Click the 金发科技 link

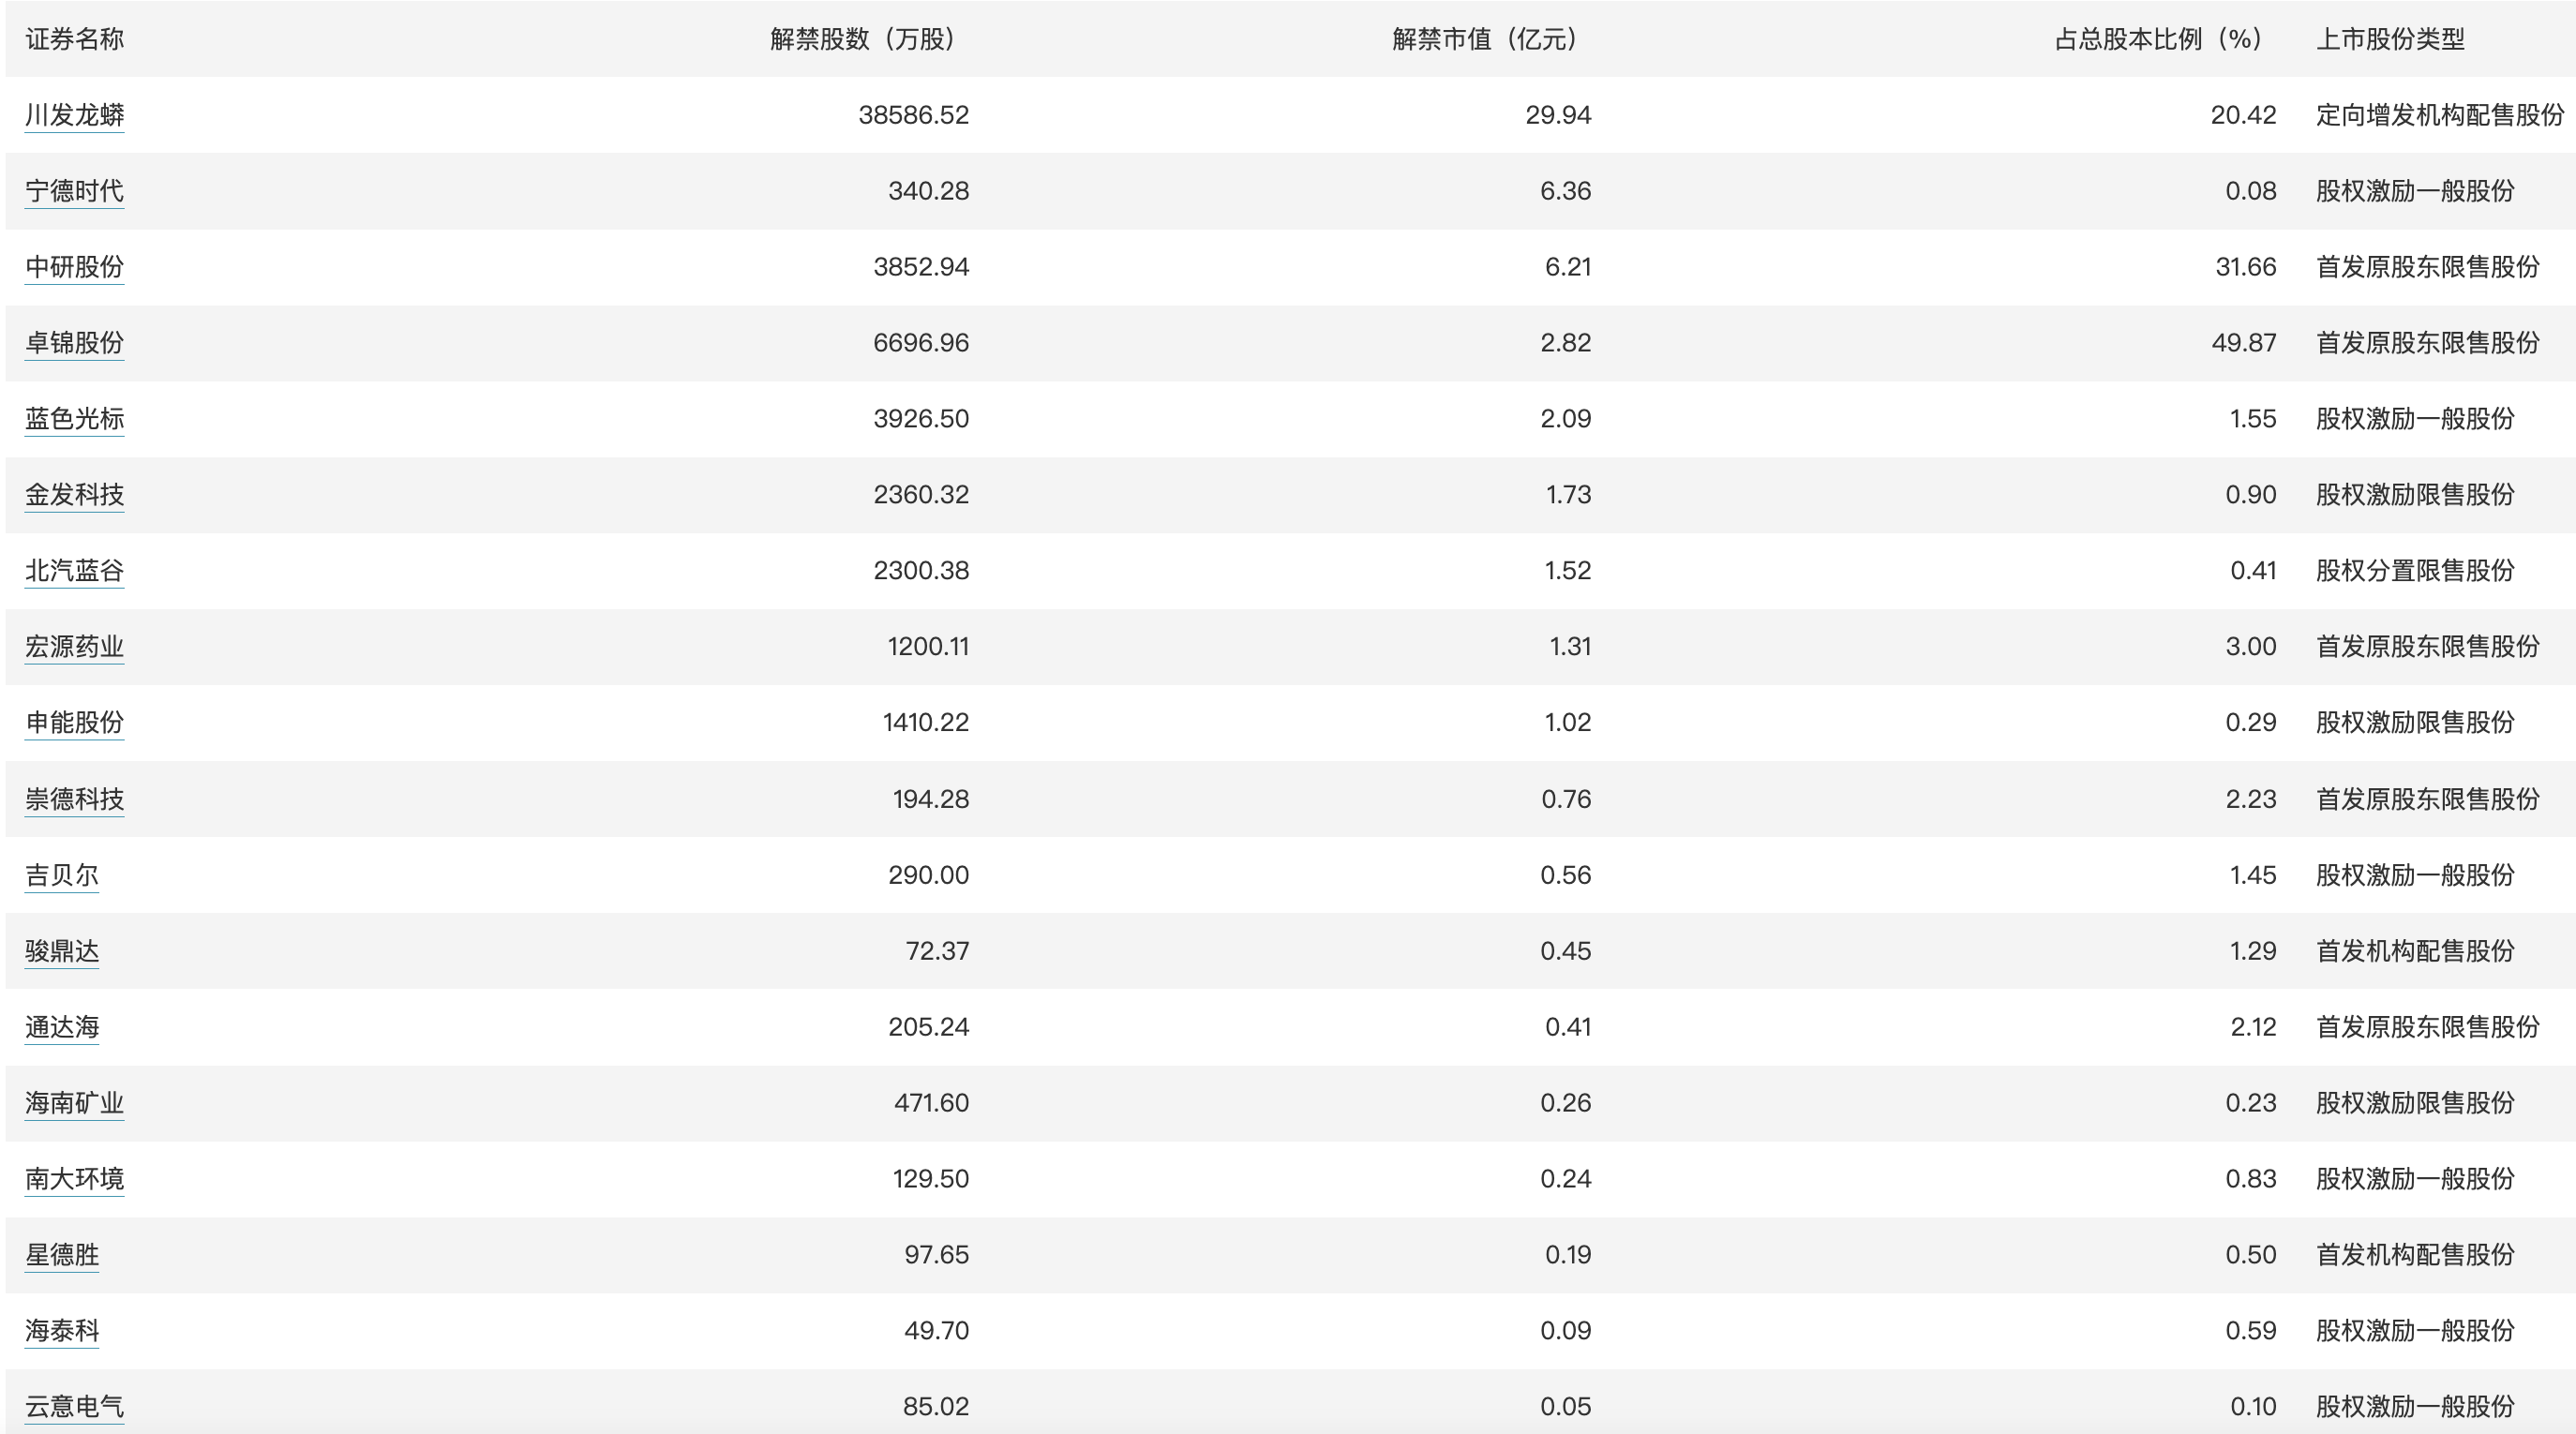(x=75, y=495)
